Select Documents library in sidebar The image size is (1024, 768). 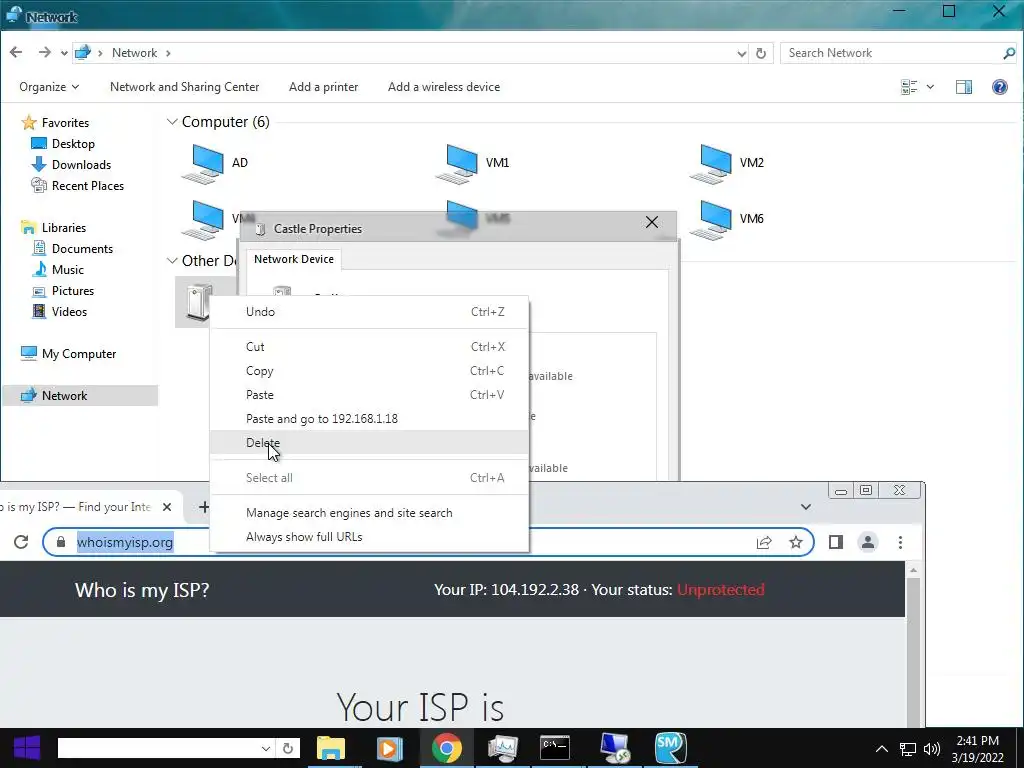72,249
